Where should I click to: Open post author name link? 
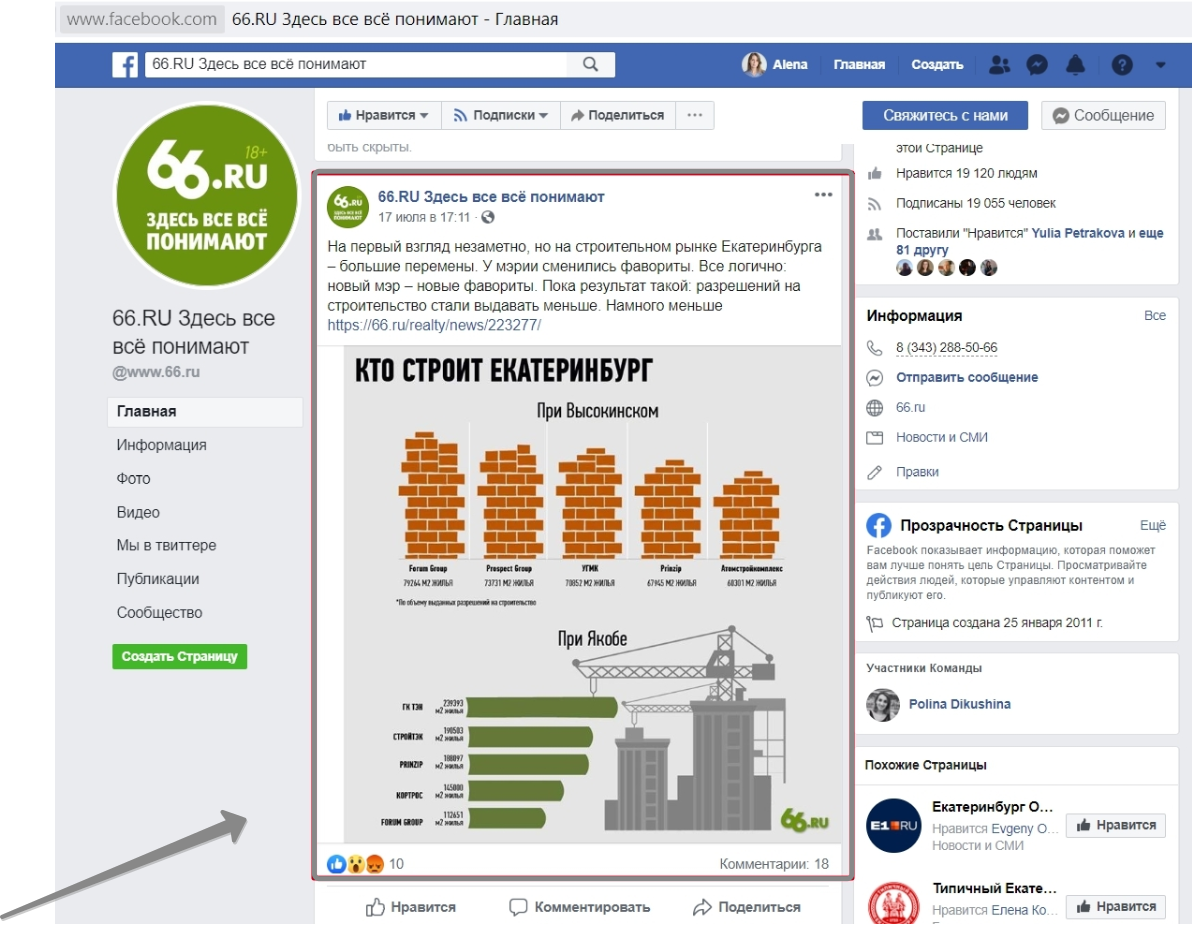pyautogui.click(x=491, y=197)
